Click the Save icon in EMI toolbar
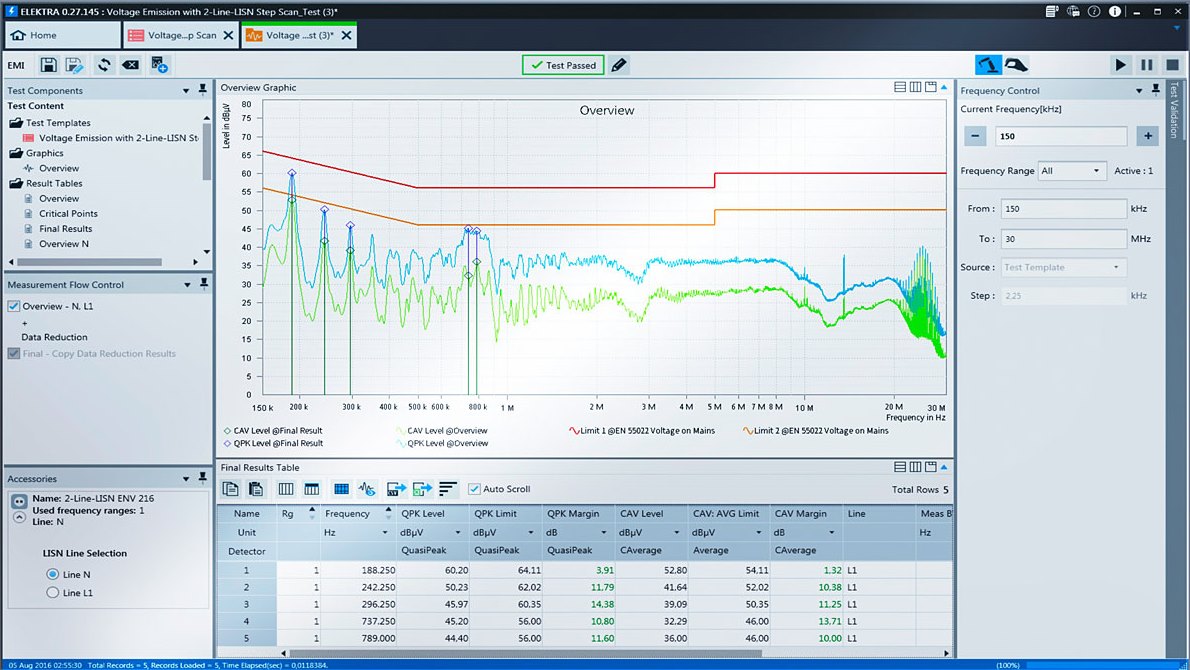The width and height of the screenshot is (1190, 670). coord(48,65)
